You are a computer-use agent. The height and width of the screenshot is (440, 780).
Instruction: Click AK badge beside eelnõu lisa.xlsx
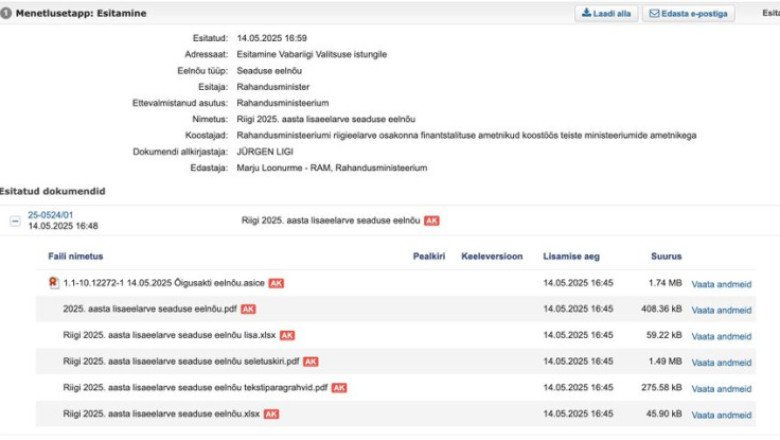pos(287,335)
